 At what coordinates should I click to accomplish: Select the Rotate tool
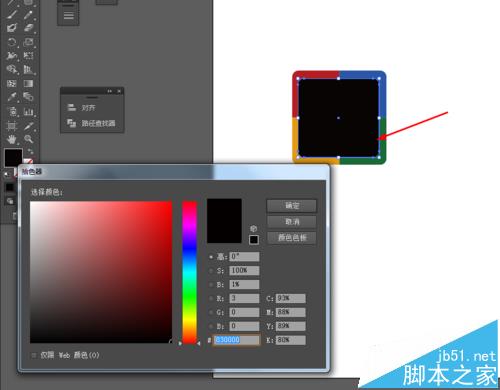[x=12, y=42]
